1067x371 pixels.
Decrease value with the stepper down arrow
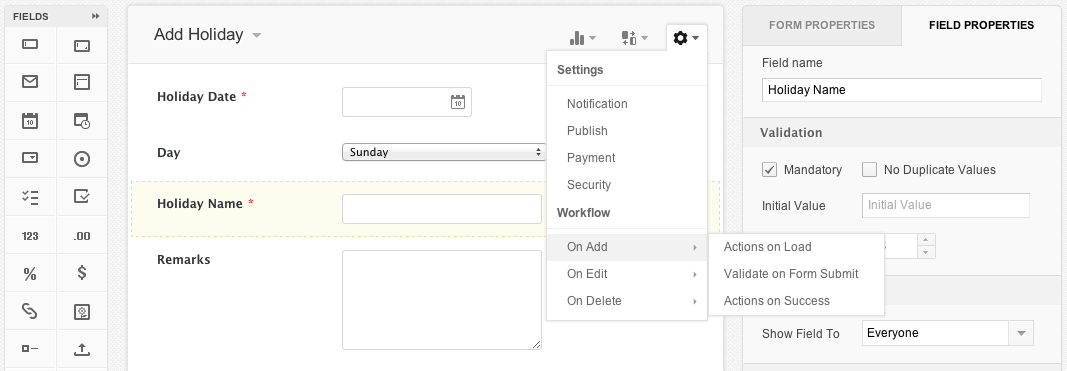(925, 253)
